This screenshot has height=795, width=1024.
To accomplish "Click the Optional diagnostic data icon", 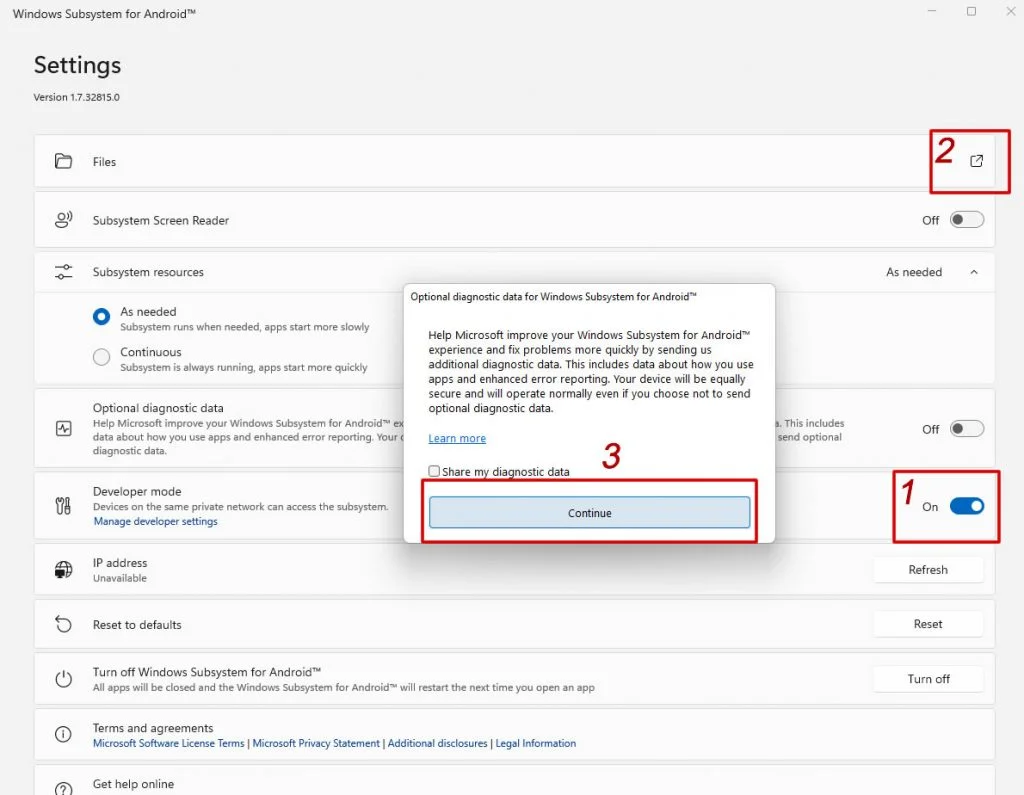I will coord(63,429).
